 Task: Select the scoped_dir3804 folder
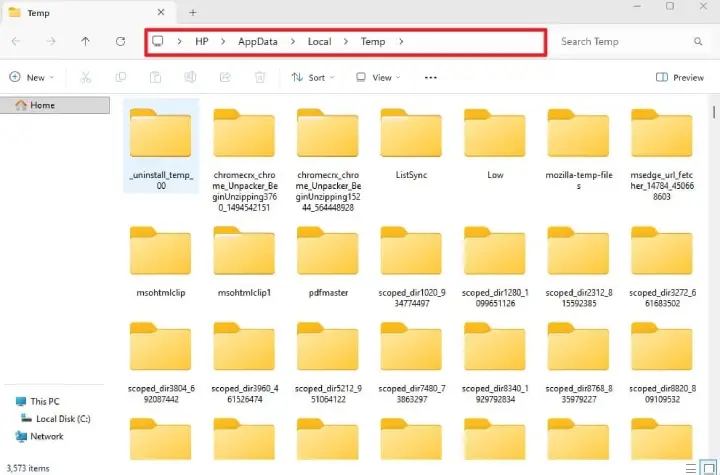(161, 363)
